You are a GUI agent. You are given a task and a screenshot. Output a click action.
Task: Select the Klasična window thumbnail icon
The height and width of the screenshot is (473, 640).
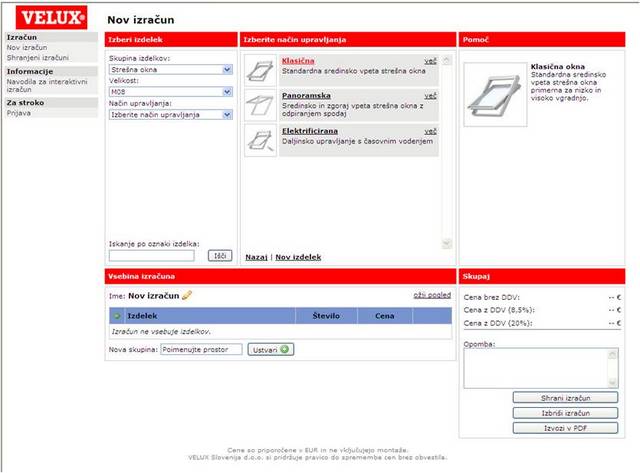point(260,69)
